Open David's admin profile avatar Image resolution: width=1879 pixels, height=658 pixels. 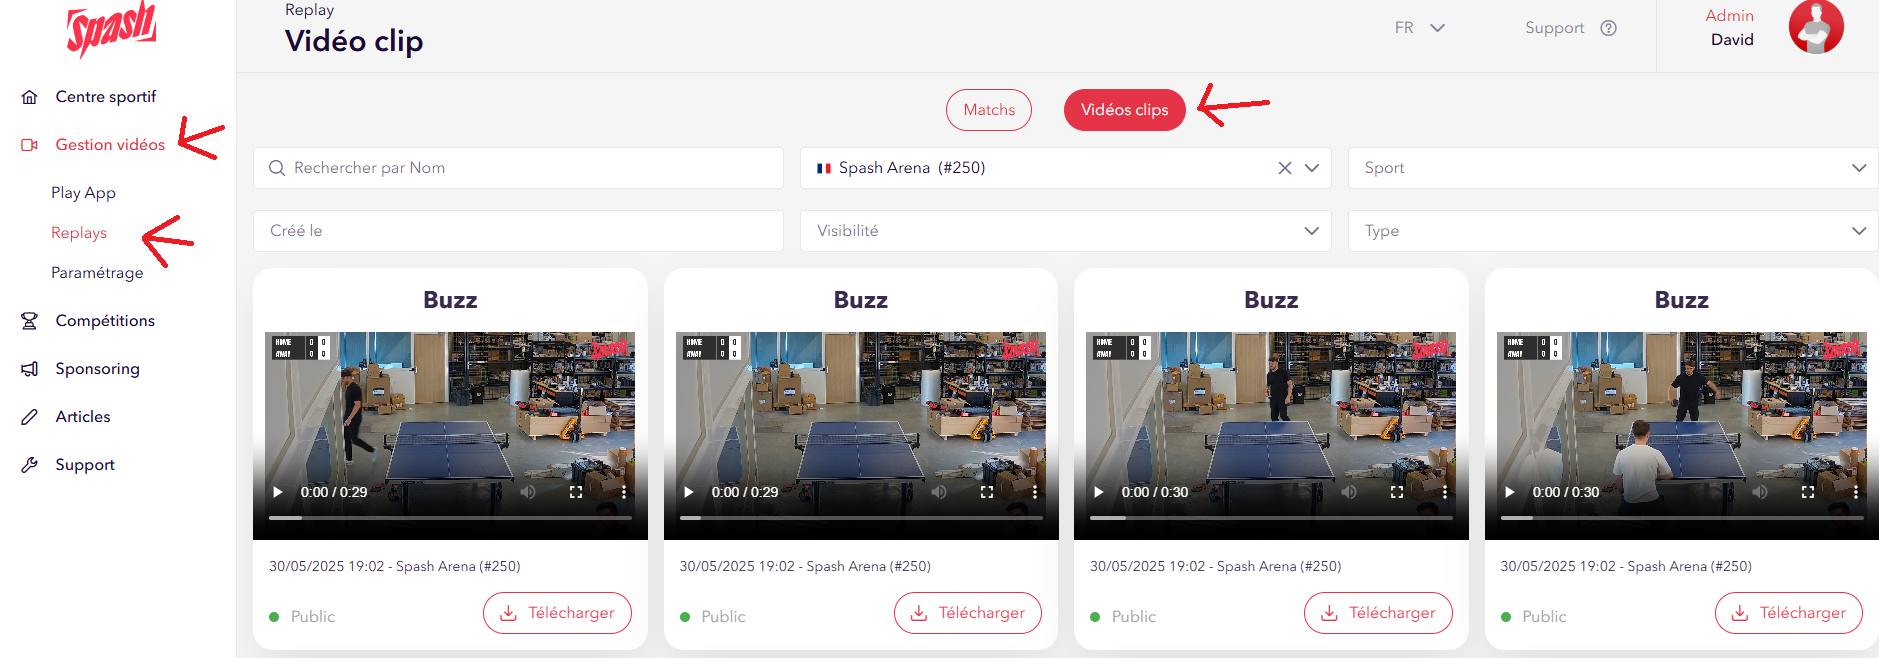[1815, 27]
